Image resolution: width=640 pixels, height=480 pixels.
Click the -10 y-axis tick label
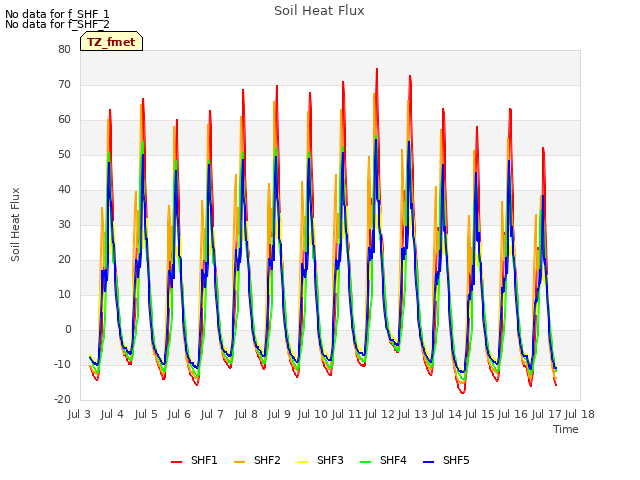point(62,364)
